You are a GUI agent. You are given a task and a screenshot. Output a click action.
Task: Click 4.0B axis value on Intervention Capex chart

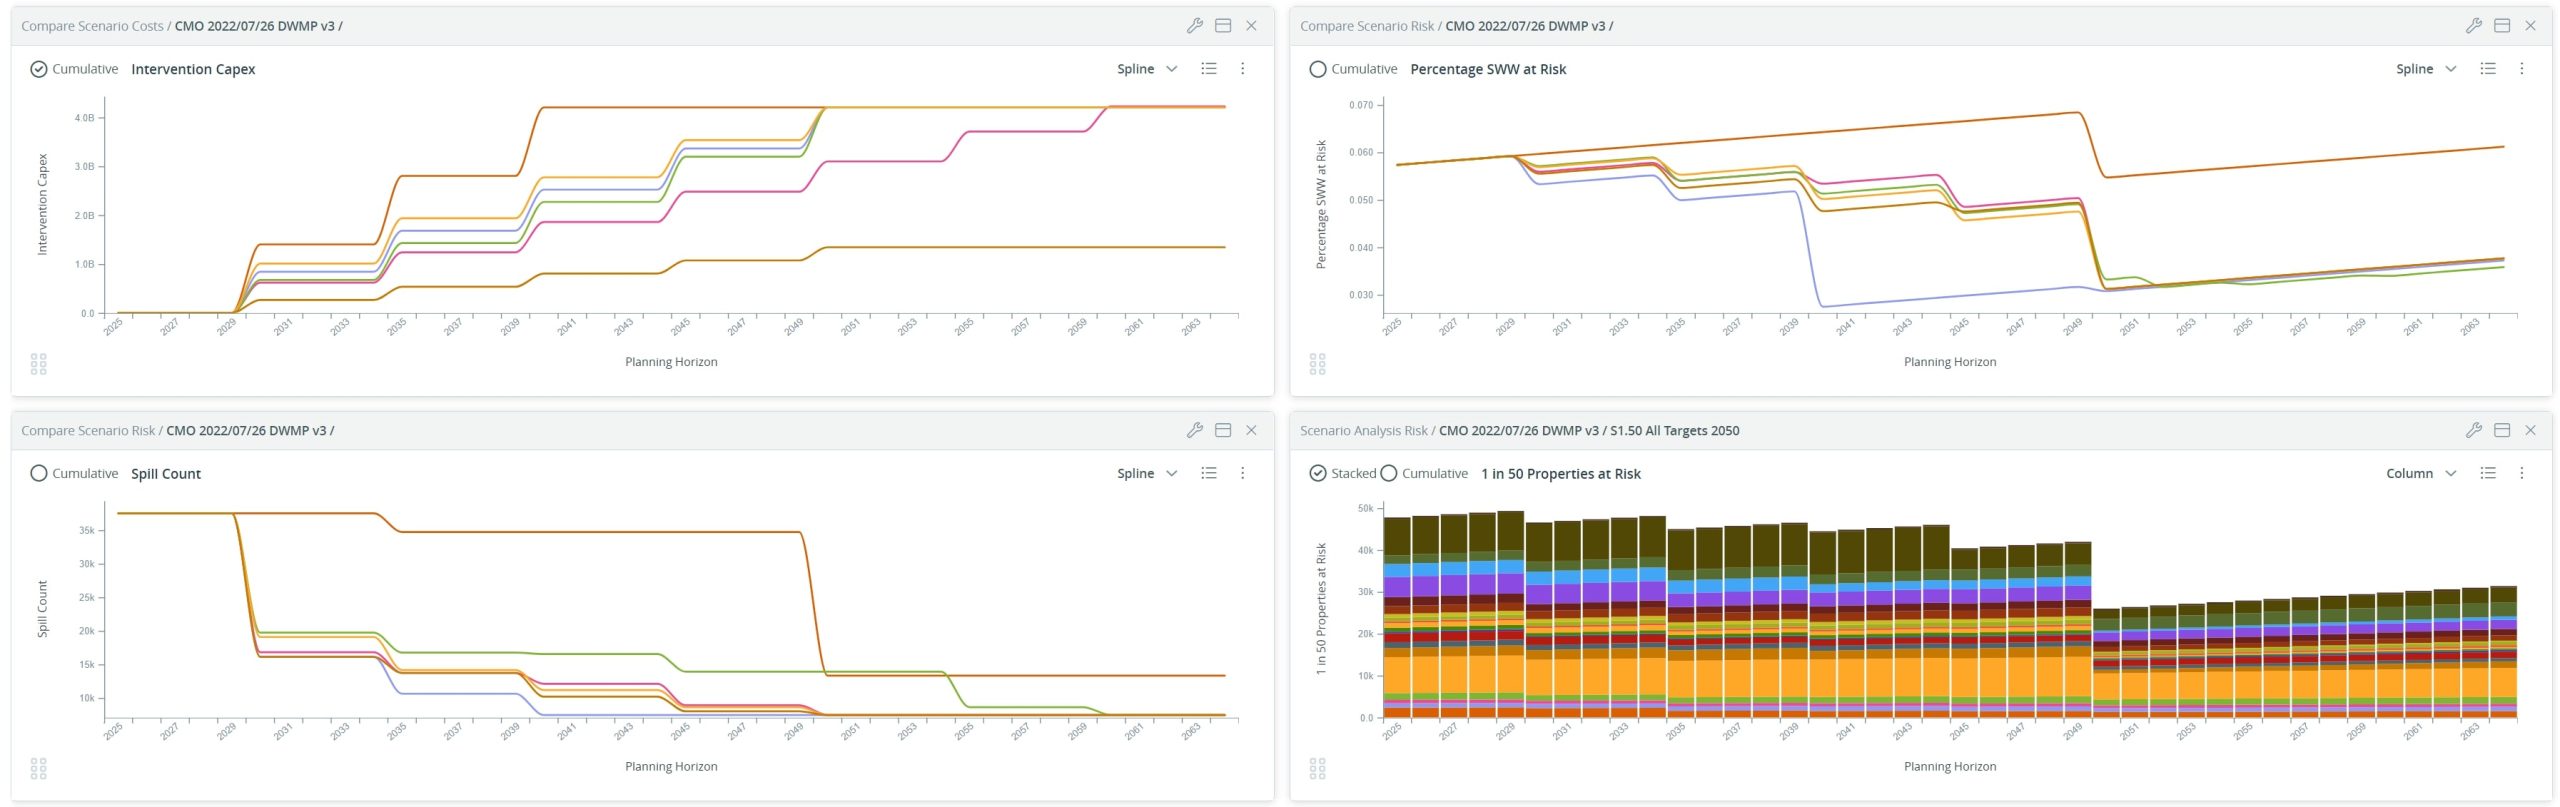point(85,118)
